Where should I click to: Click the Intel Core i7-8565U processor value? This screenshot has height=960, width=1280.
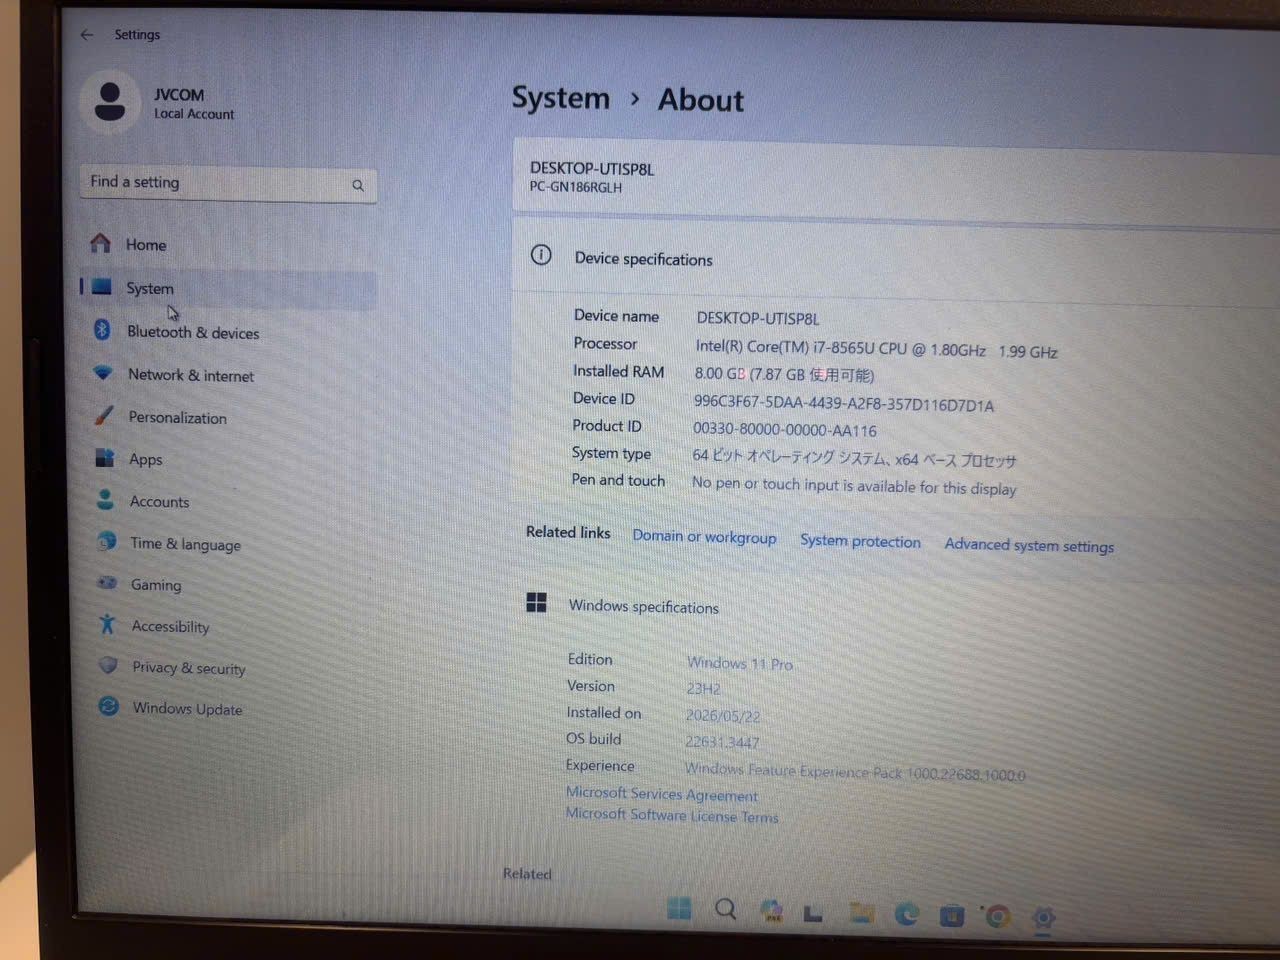[x=876, y=349]
